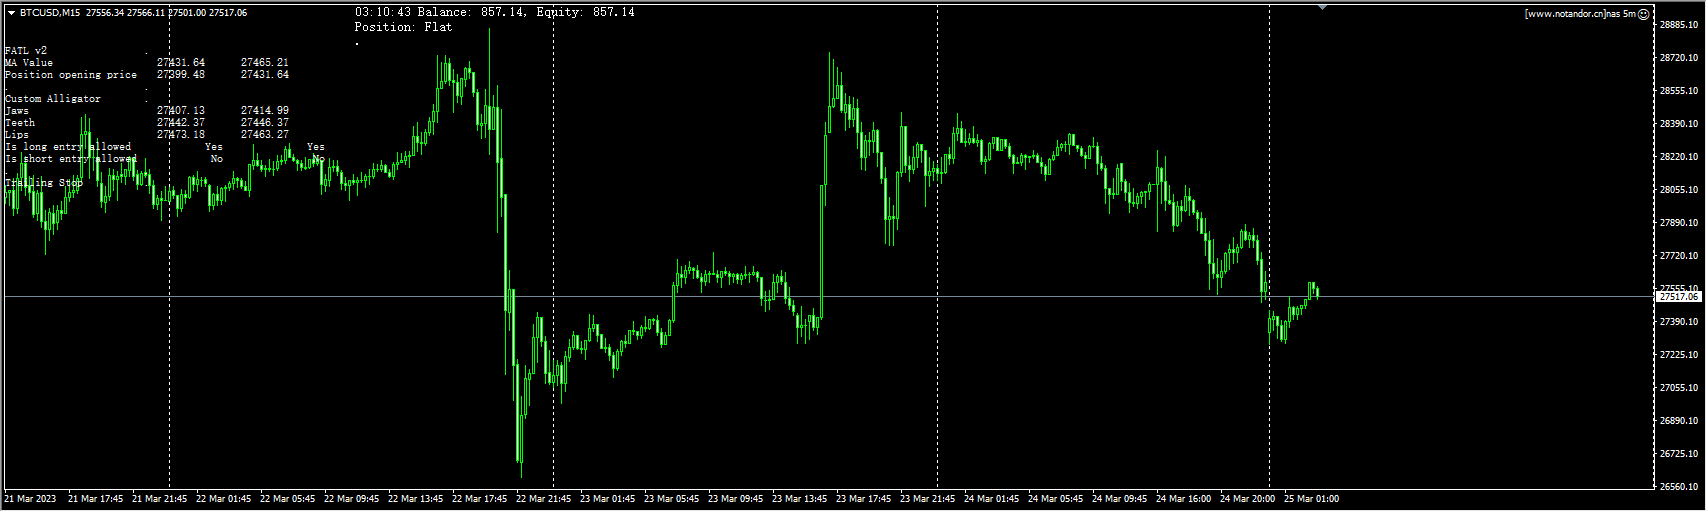The height and width of the screenshot is (512, 1707).
Task: Click the Lips value 27463.27
Action: (x=265, y=134)
